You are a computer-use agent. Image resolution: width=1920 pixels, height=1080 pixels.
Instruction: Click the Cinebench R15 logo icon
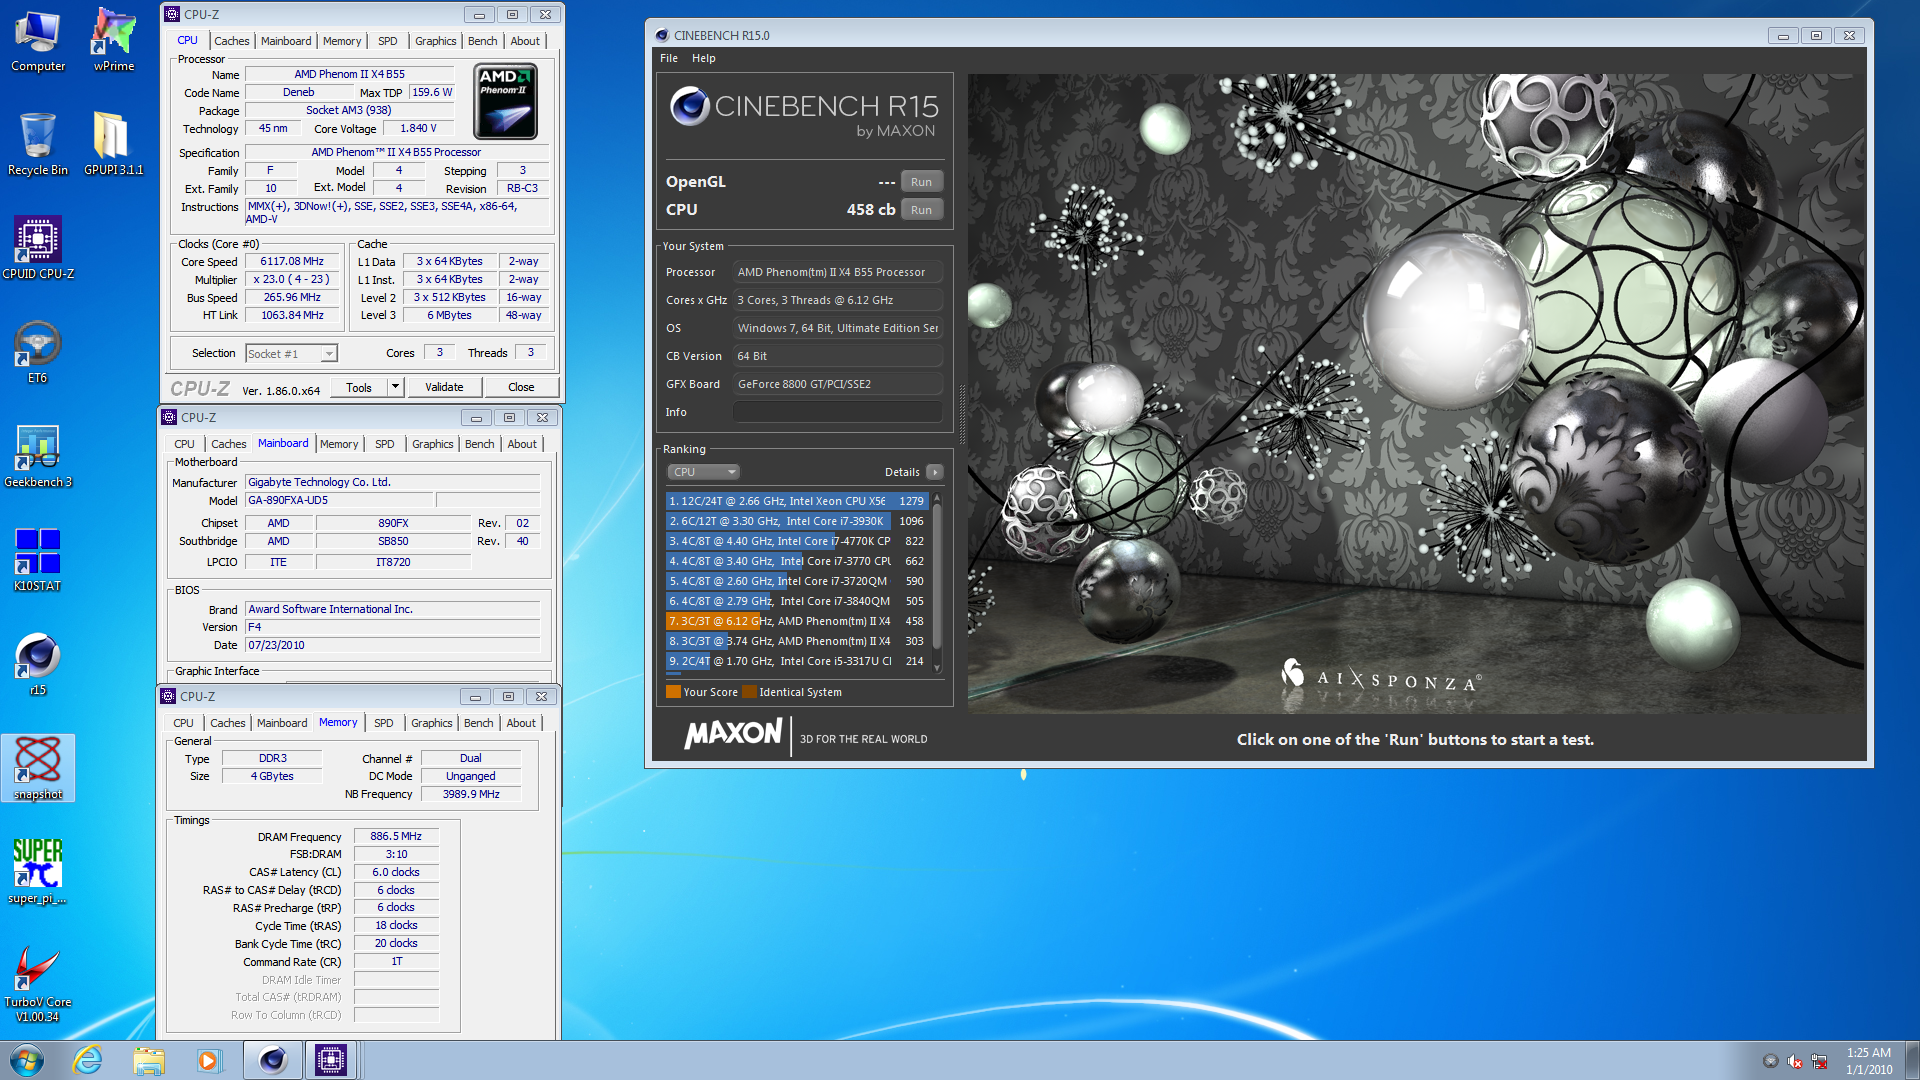click(690, 105)
